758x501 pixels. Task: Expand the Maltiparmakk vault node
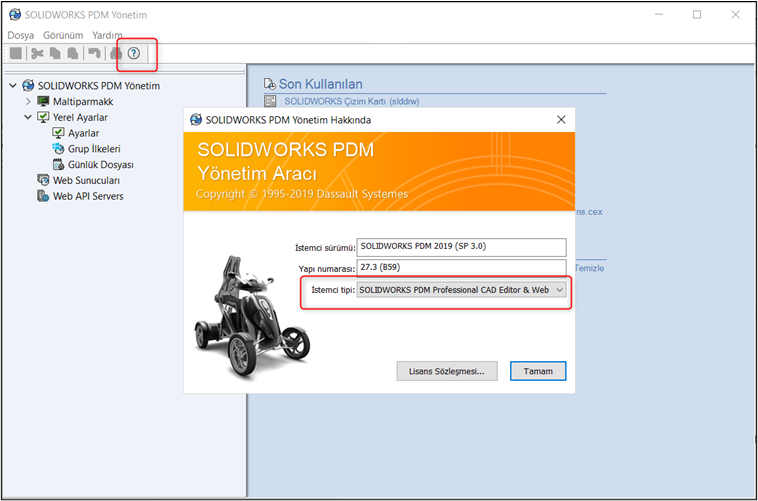click(28, 102)
